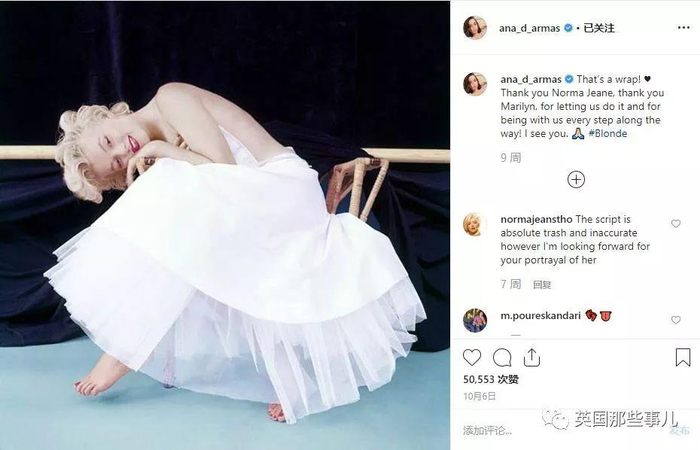Open the post photo of the white dress

pyautogui.click(x=225, y=225)
